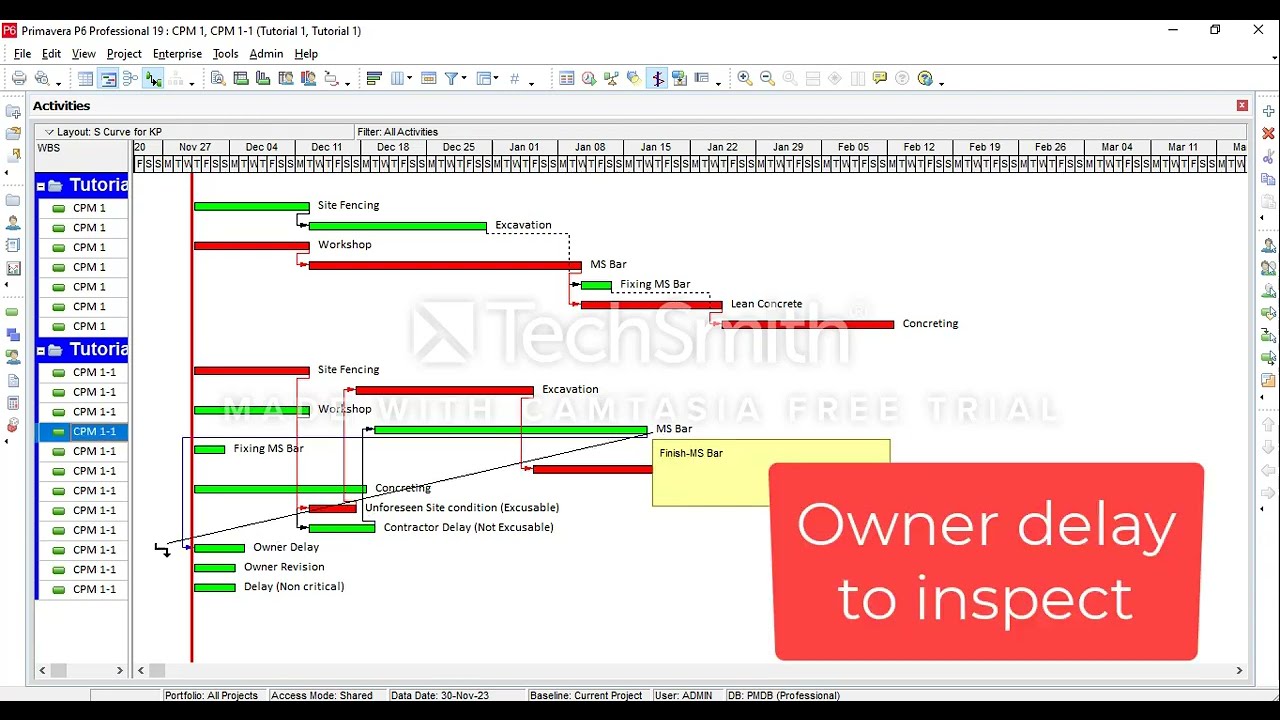This screenshot has width=1280, height=720.
Task: Click Filter: All Activities header text
Action: point(397,132)
